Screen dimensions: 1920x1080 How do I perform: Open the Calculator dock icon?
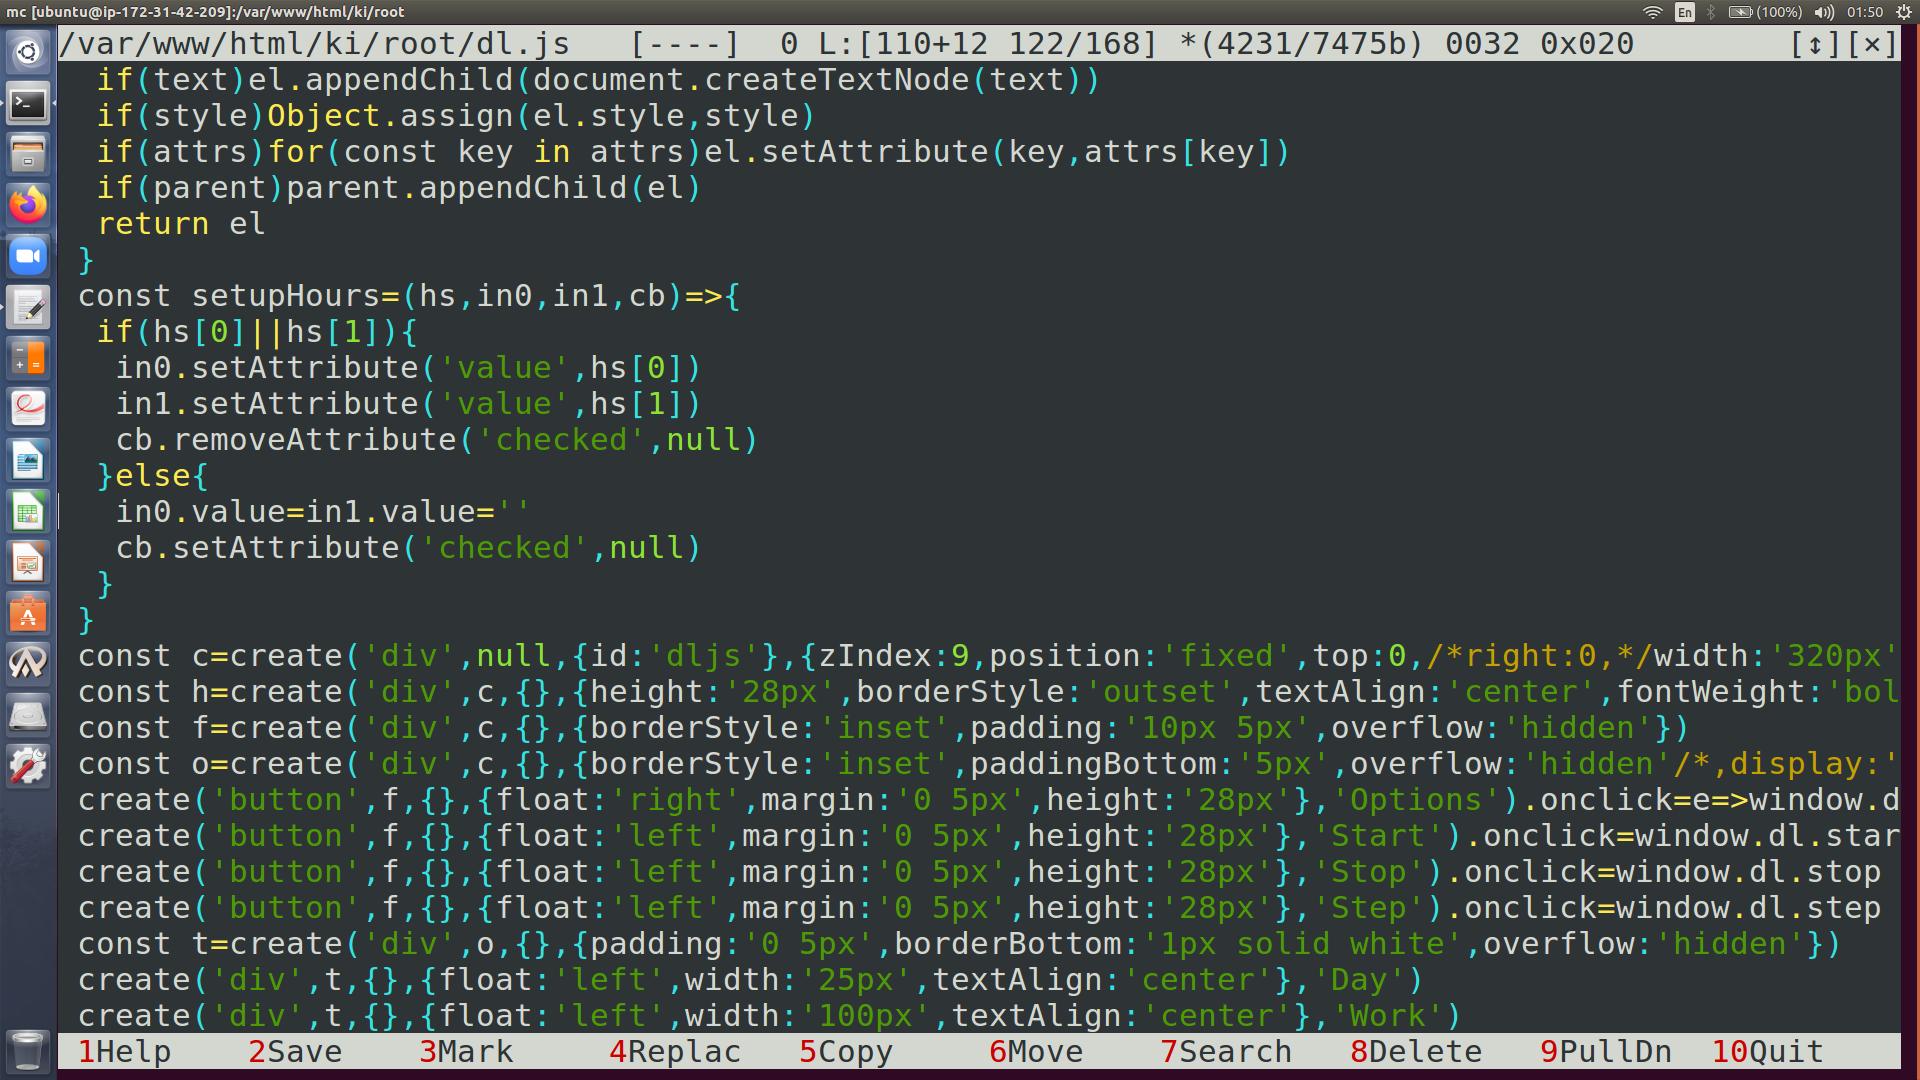pos(28,358)
